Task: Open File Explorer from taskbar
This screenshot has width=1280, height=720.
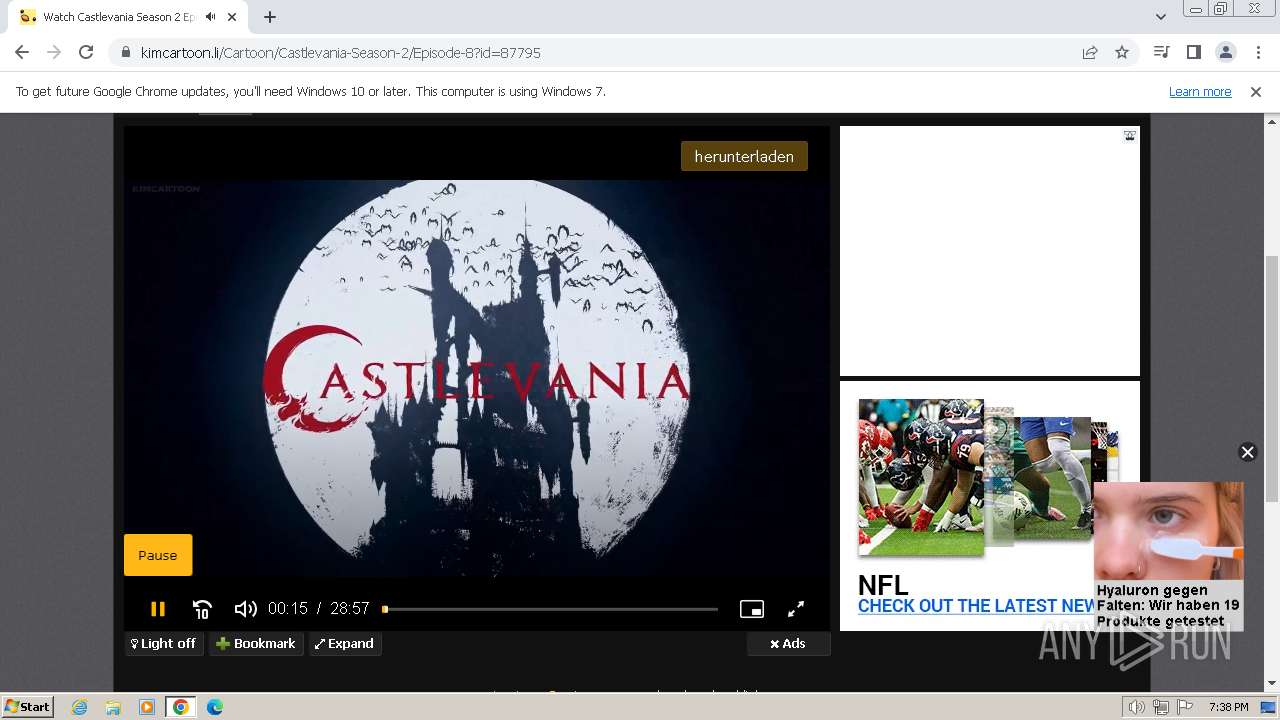Action: (x=113, y=707)
